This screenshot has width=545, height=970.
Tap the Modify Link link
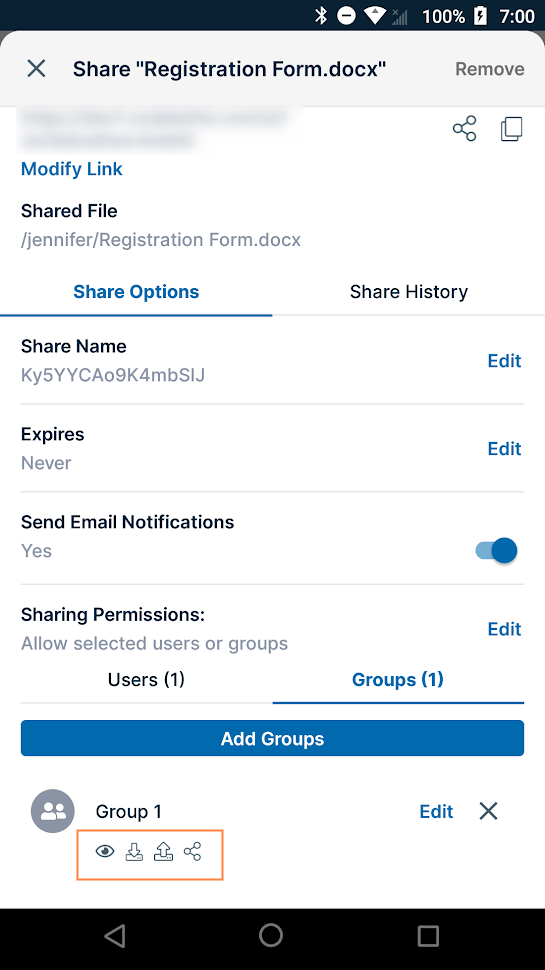(x=72, y=169)
